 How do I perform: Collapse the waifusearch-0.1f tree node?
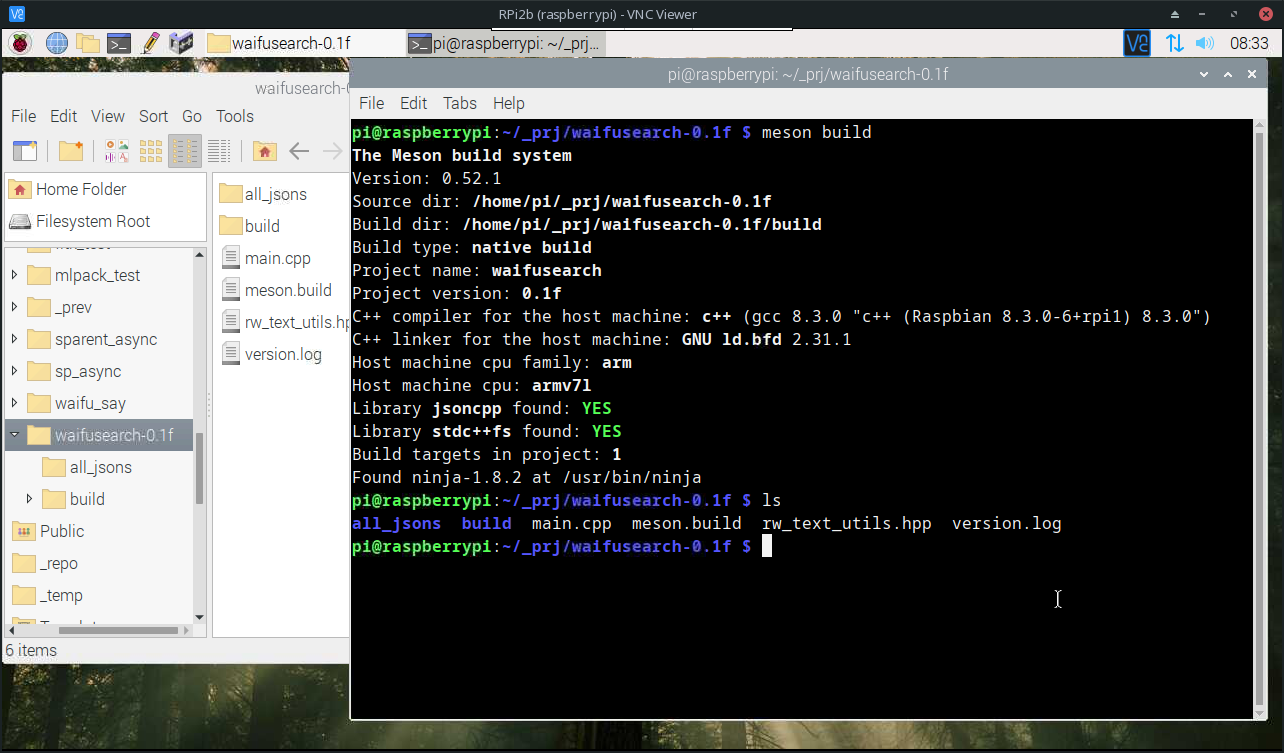tap(14, 435)
